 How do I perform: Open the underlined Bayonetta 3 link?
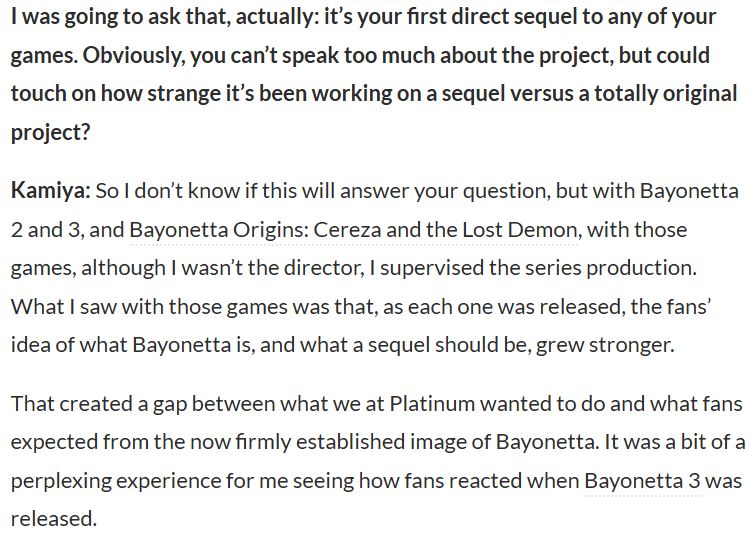pyautogui.click(x=642, y=481)
